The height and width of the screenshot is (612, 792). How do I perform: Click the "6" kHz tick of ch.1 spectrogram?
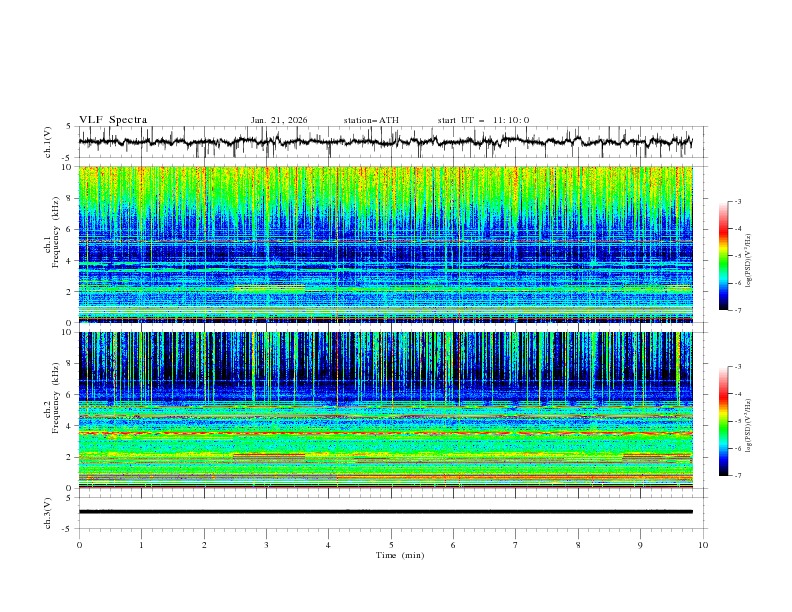point(69,229)
